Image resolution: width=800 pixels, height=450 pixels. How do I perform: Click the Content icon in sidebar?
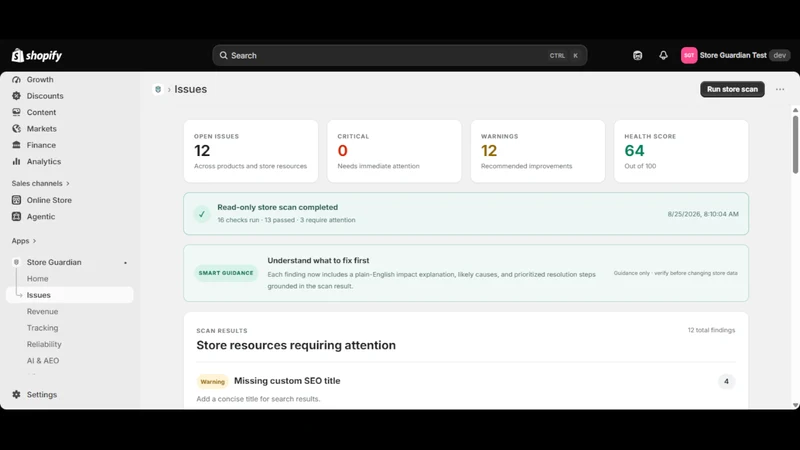[16, 112]
